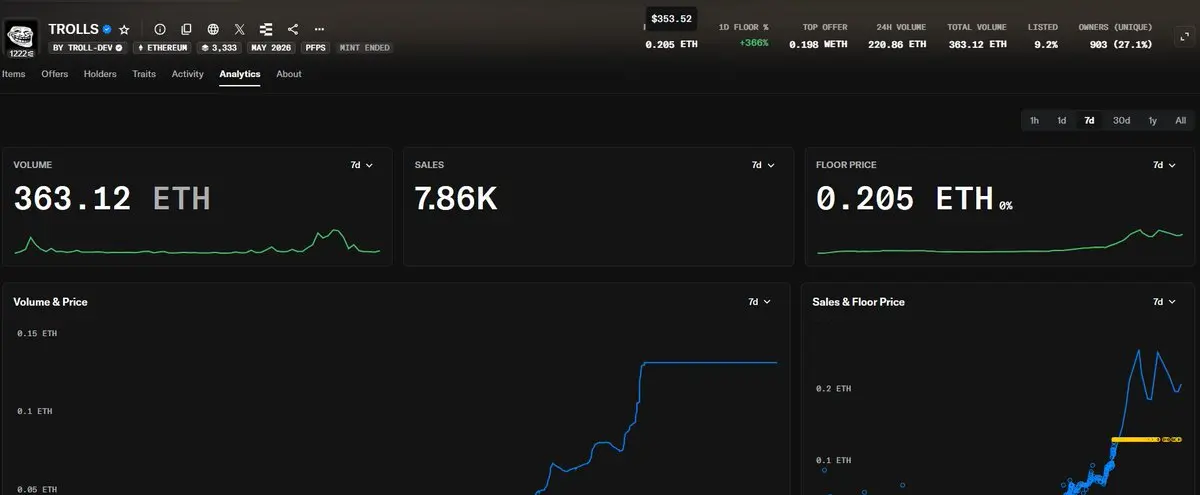Expand the Floor Price card 7d dropdown
Image resolution: width=1200 pixels, height=495 pixels.
1164,165
